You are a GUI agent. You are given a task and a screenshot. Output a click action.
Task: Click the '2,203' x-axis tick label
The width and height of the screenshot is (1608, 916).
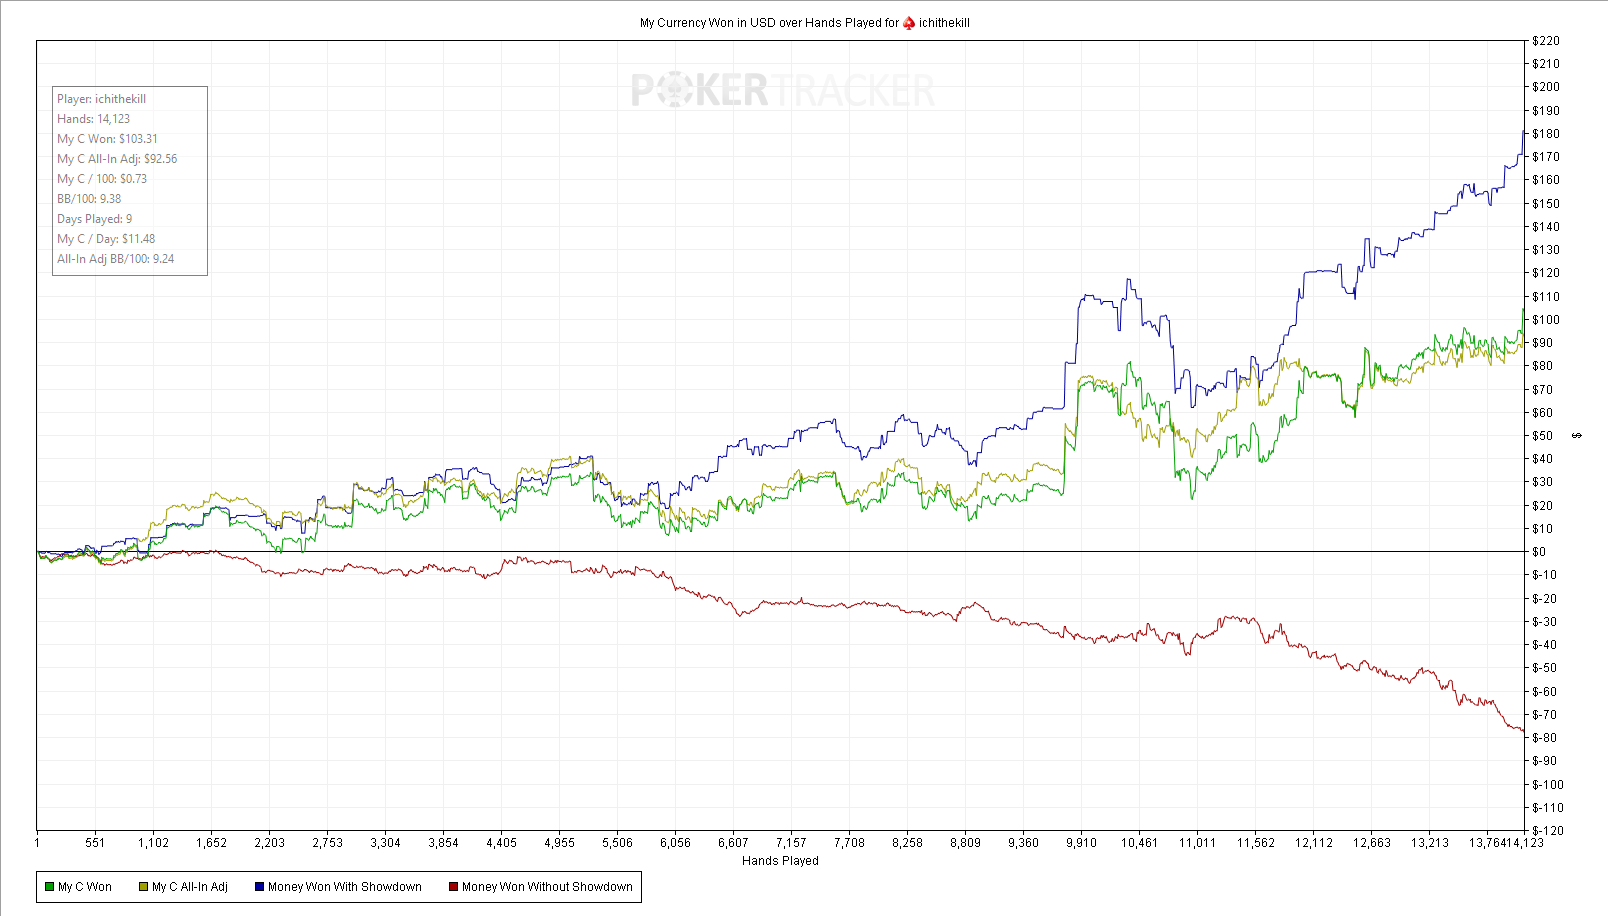tap(269, 843)
